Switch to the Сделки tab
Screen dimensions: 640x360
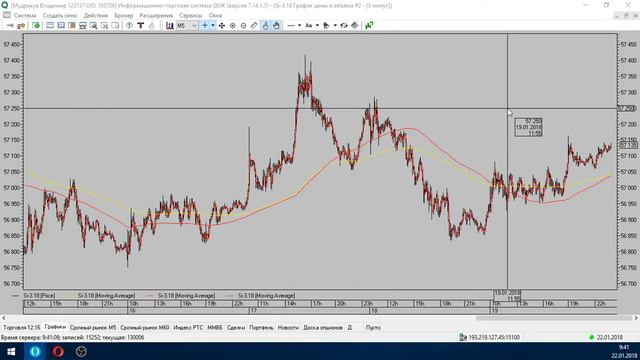[236, 327]
